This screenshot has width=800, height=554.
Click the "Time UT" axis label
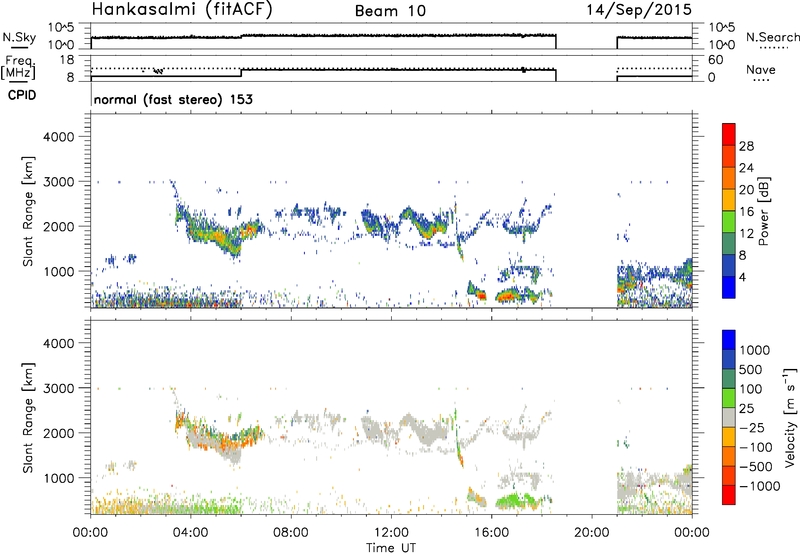tap(391, 548)
